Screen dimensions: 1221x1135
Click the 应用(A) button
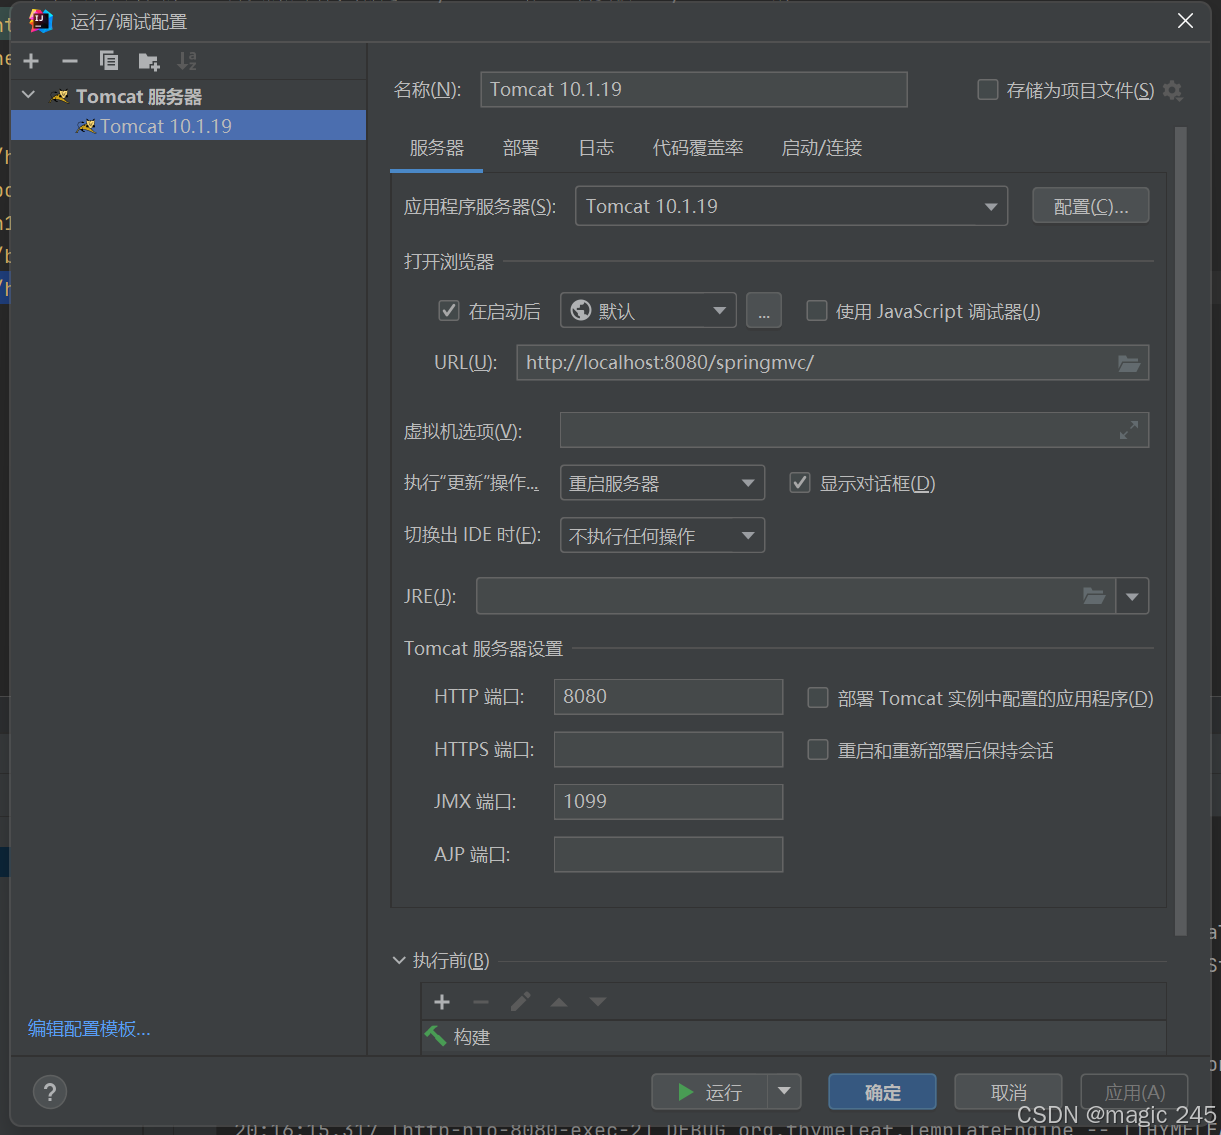click(1134, 1092)
